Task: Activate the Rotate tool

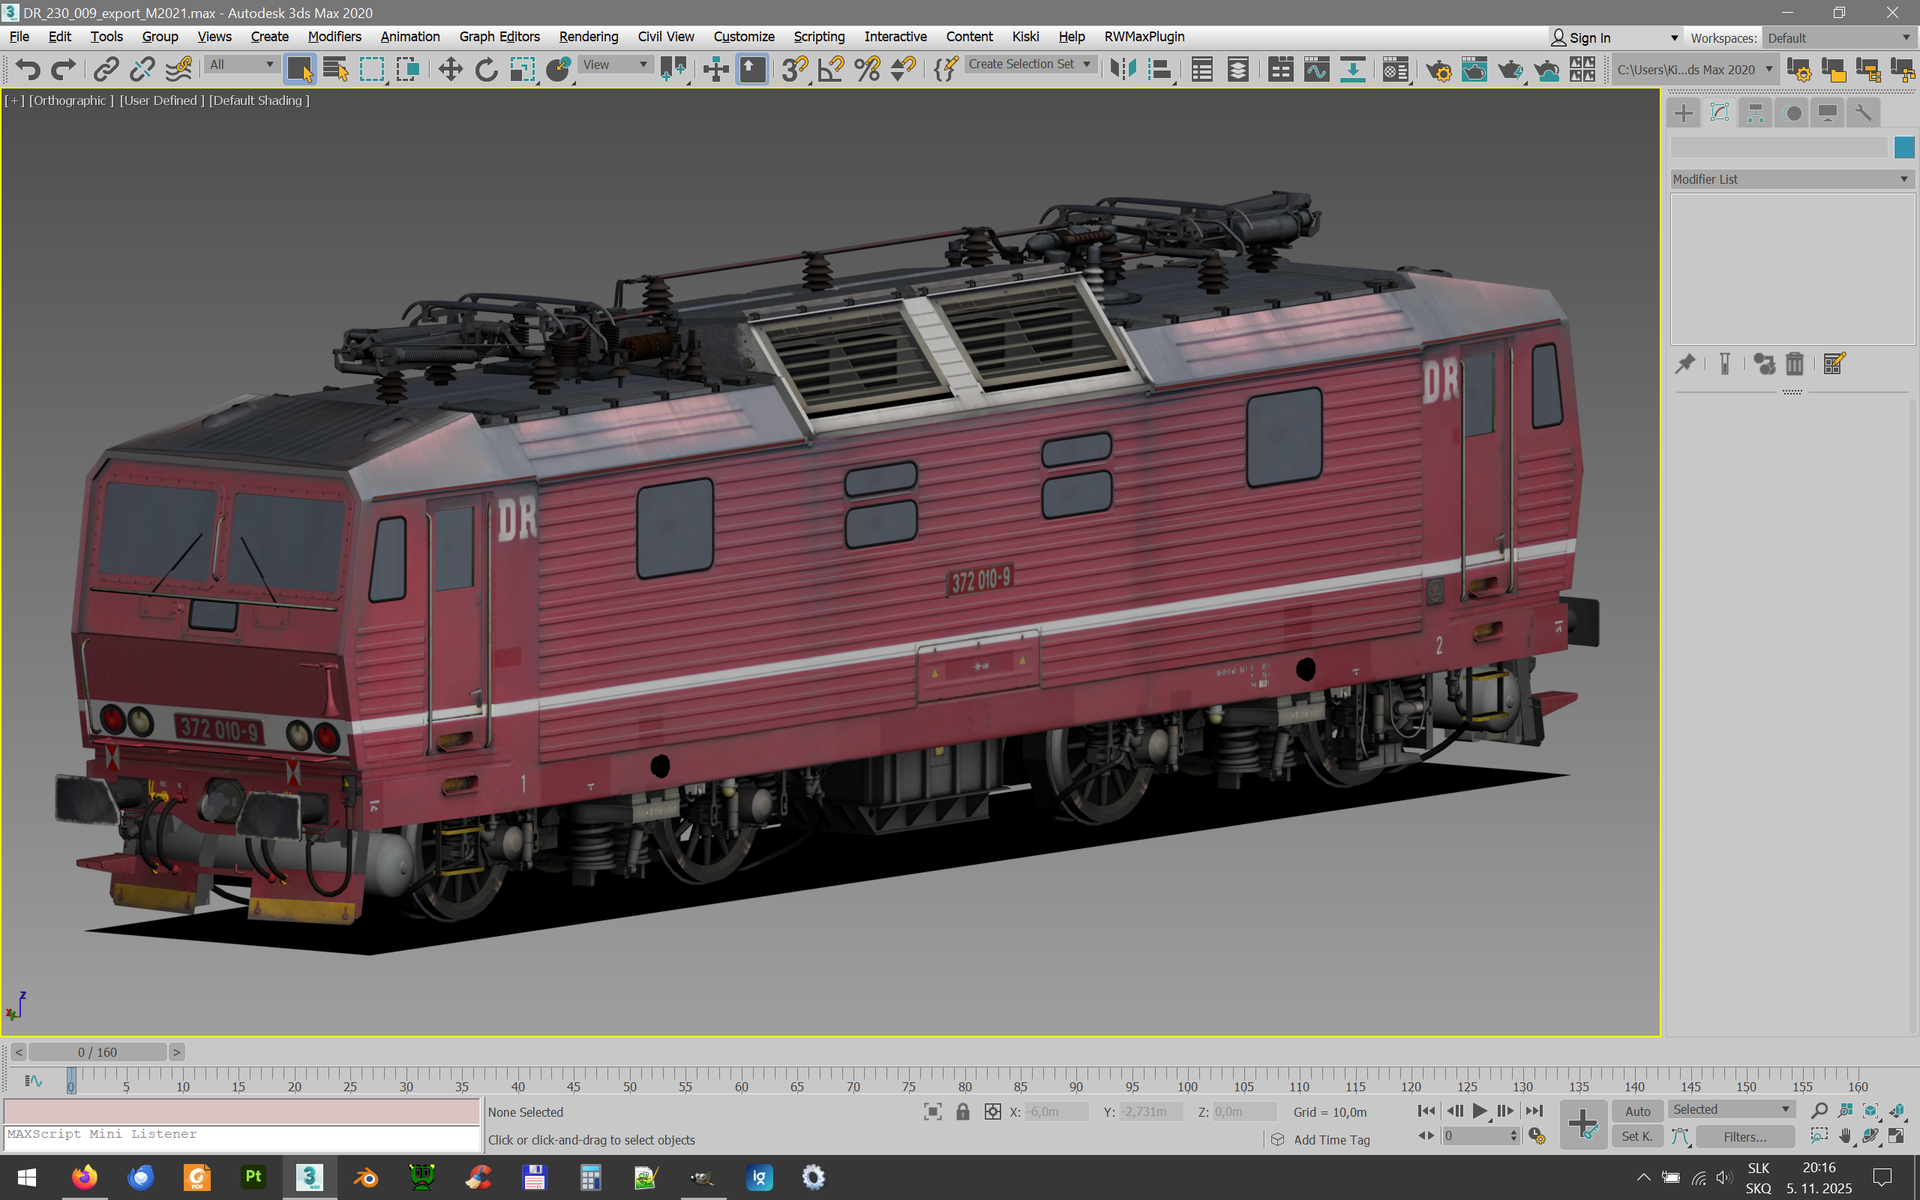Action: click(x=486, y=69)
